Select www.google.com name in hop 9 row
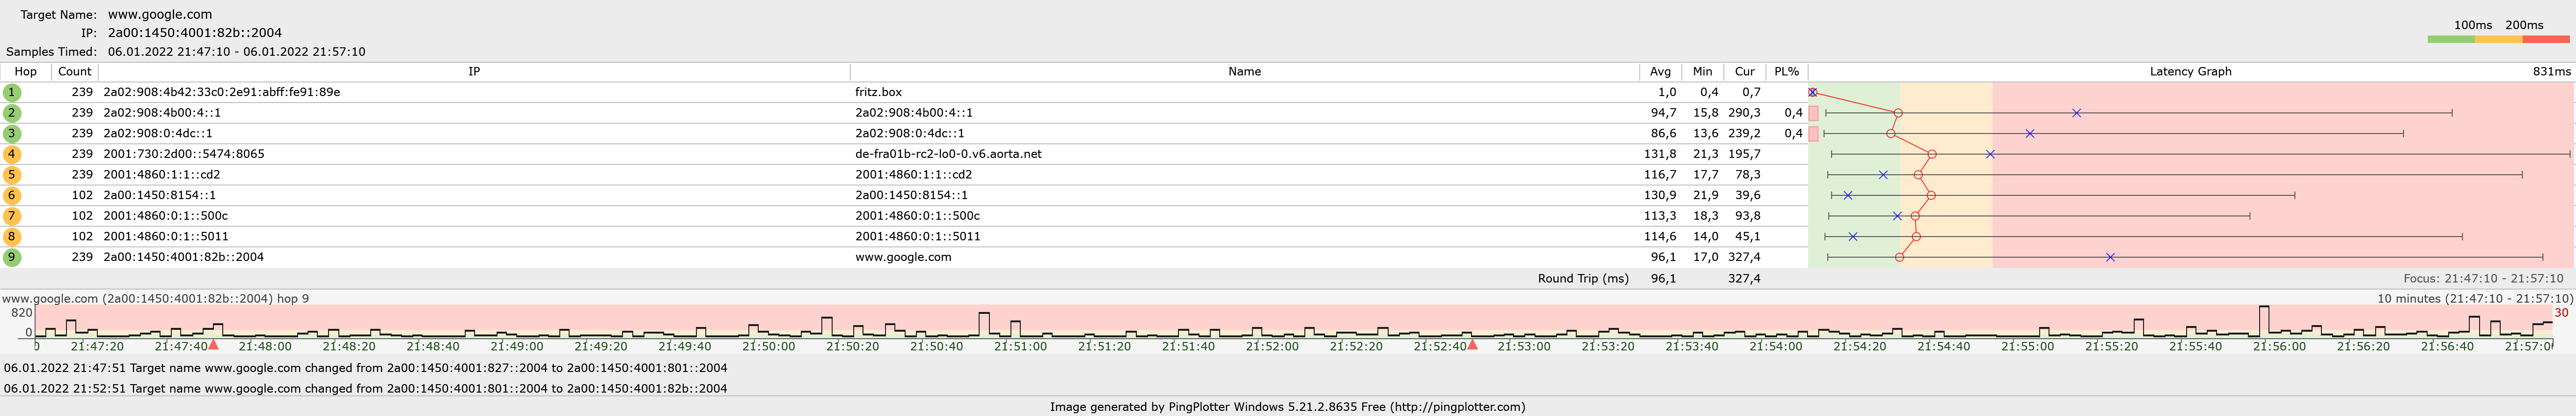Screen dimensions: 2576x416 (x=903, y=257)
